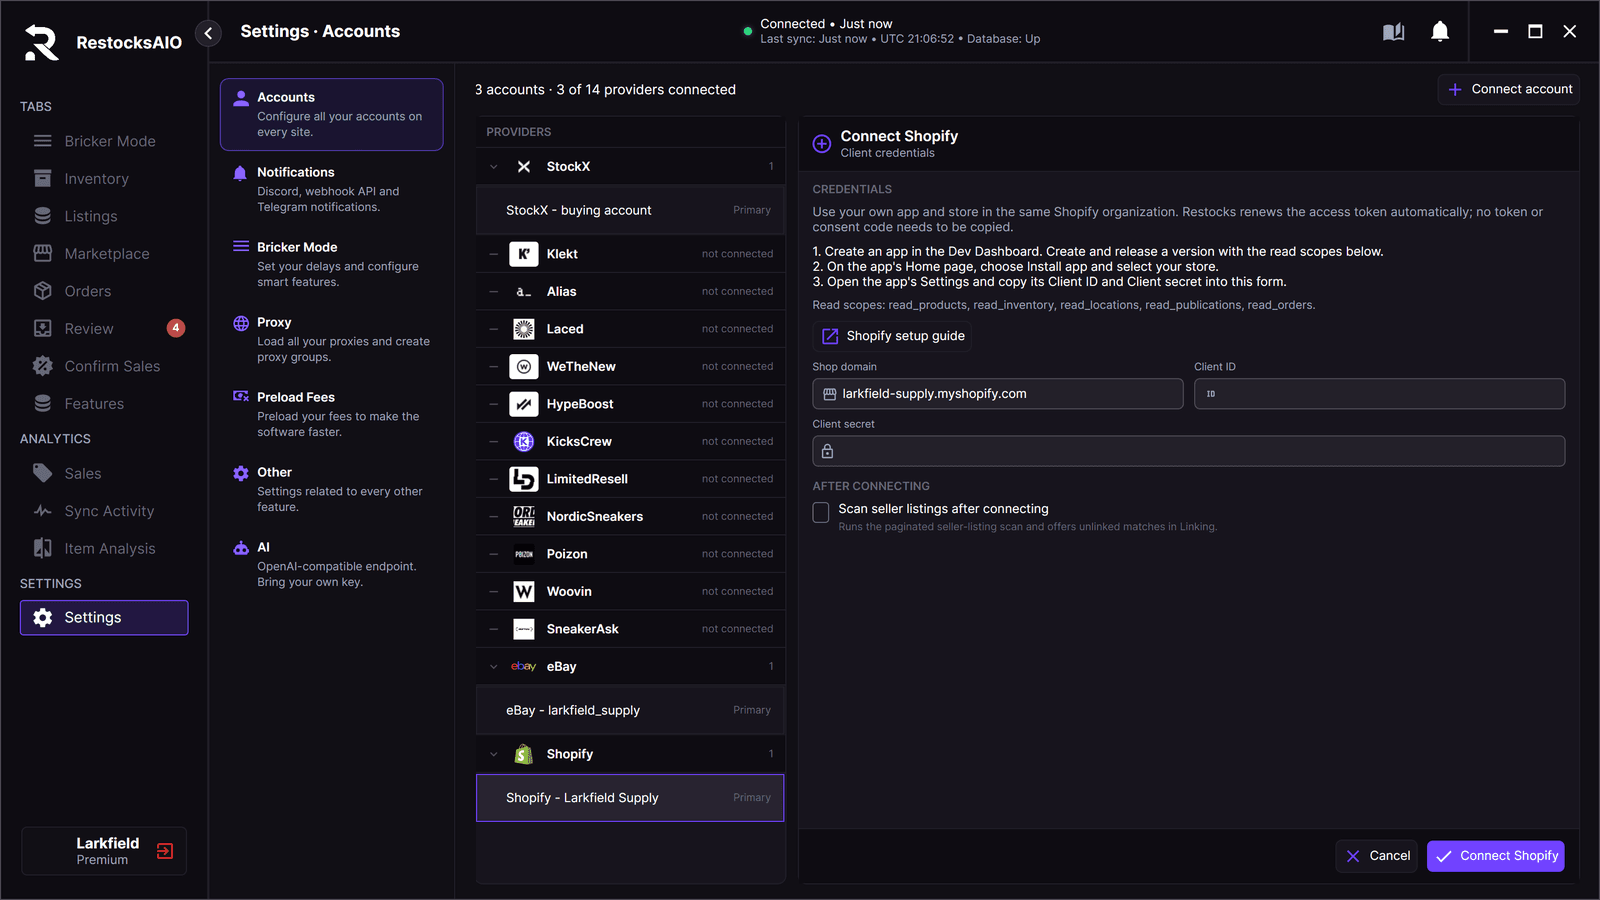The height and width of the screenshot is (900, 1600).
Task: Click the WeTheNew provider icon
Action: [524, 367]
